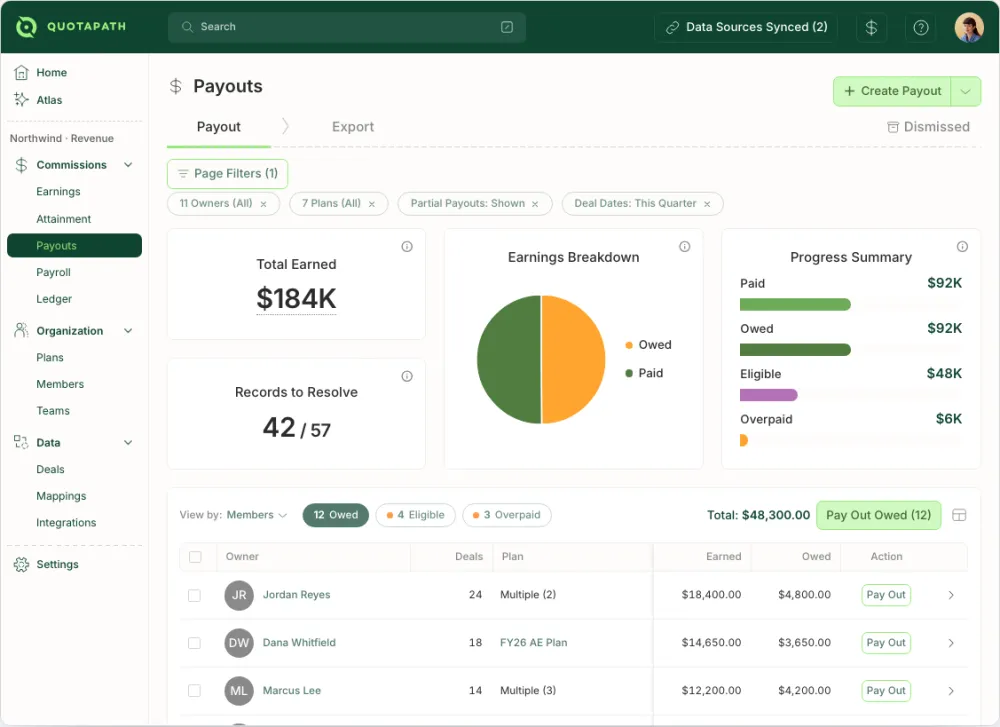Image resolution: width=1000 pixels, height=727 pixels.
Task: Check the Marcus Lee row checkbox
Action: [x=195, y=691]
